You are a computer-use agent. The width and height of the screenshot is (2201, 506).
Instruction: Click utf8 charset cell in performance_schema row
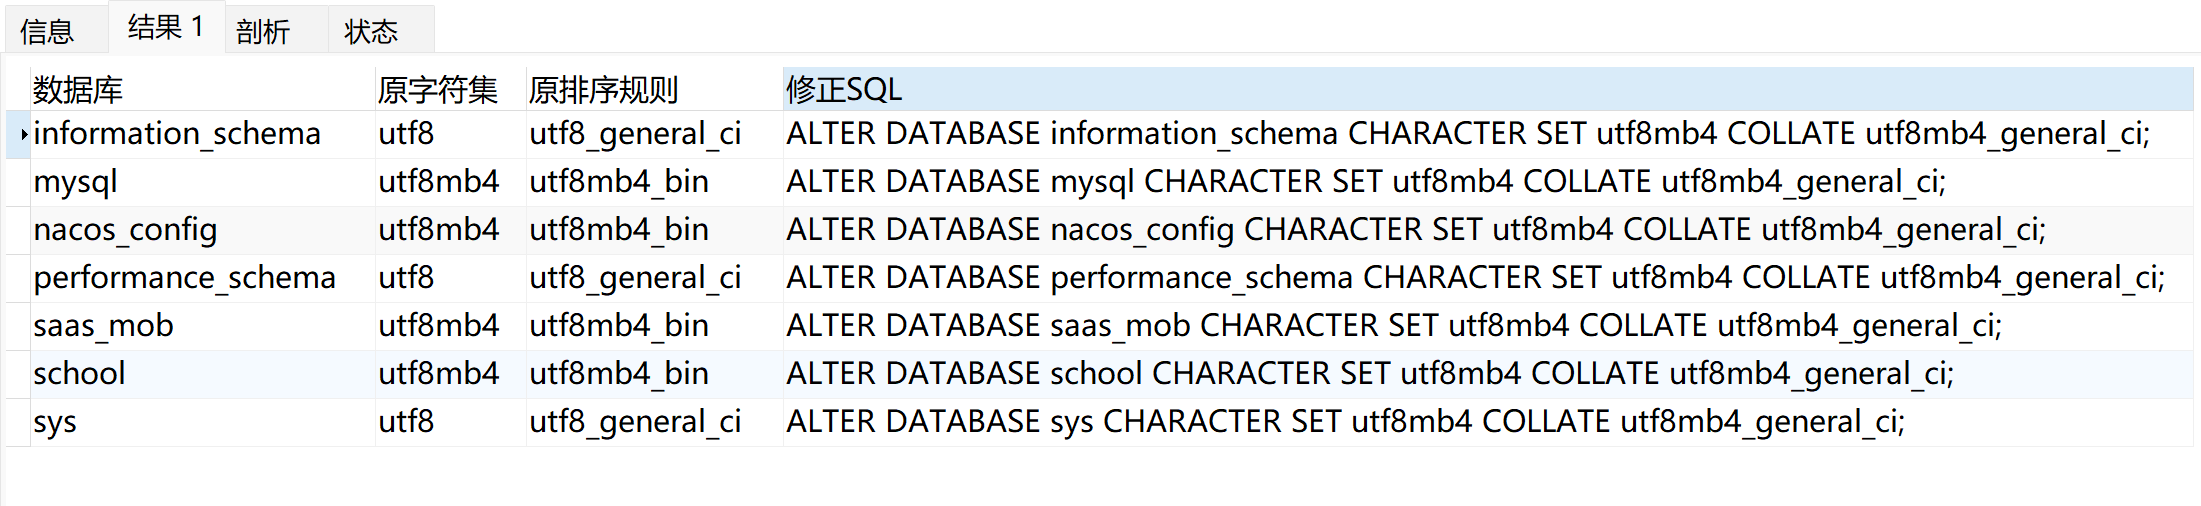pos(450,278)
